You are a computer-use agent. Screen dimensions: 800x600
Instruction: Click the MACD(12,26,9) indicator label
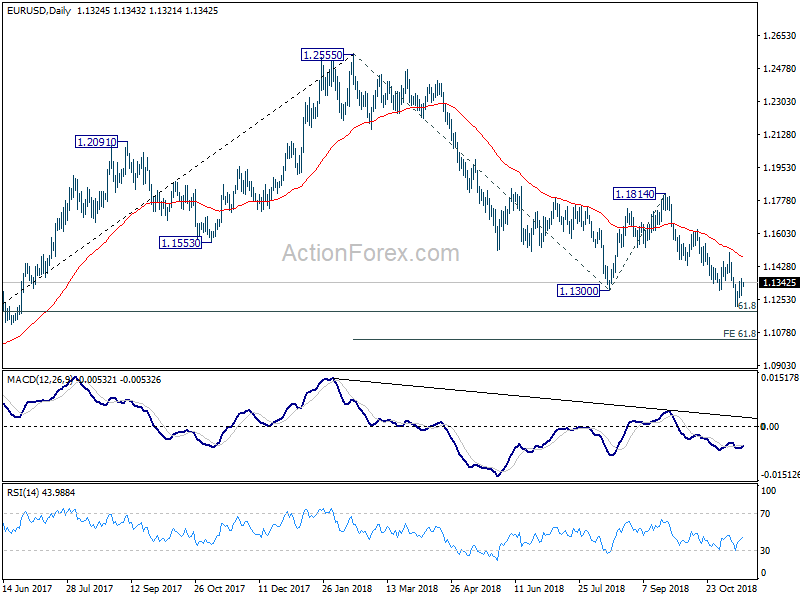pyautogui.click(x=39, y=380)
